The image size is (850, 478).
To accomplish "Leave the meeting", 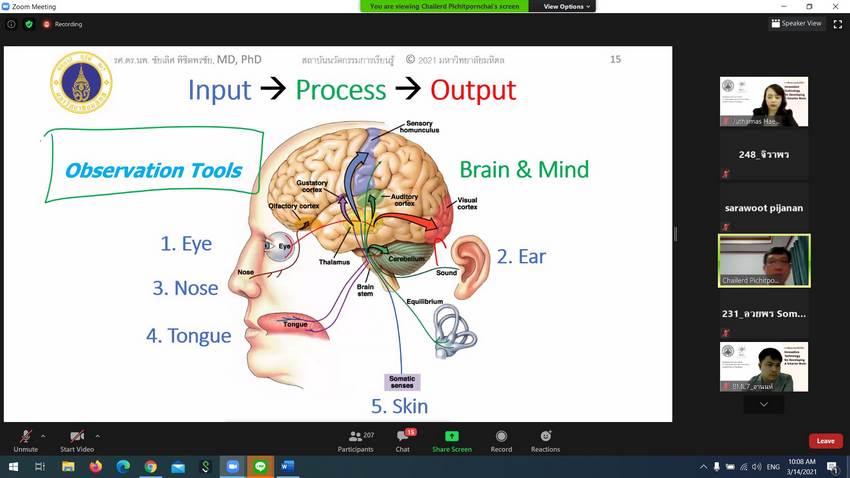I will (825, 440).
